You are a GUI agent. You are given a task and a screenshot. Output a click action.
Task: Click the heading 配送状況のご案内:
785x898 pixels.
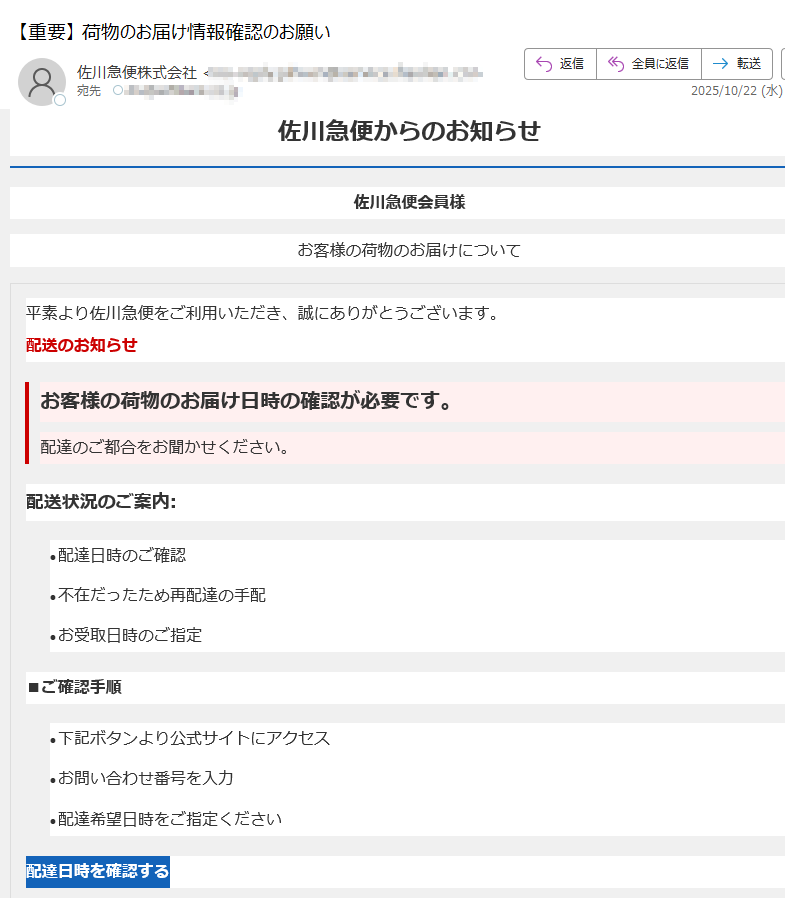[x=101, y=502]
